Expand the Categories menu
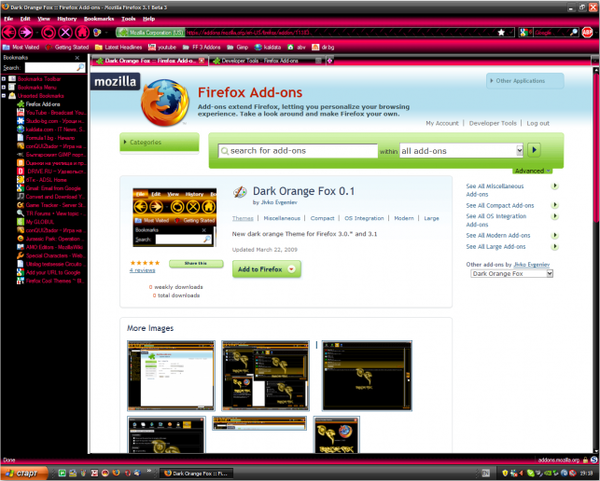The image size is (600, 481). click(159, 142)
